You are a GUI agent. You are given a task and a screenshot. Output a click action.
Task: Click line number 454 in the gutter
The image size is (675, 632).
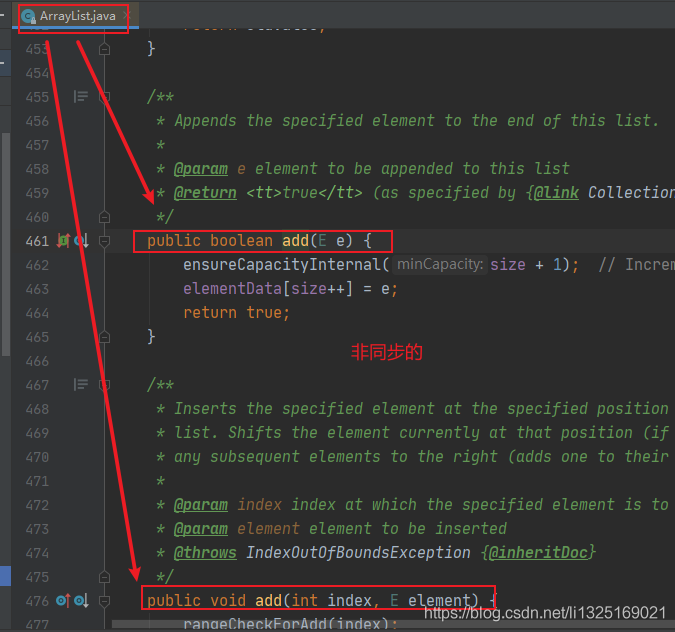point(37,73)
